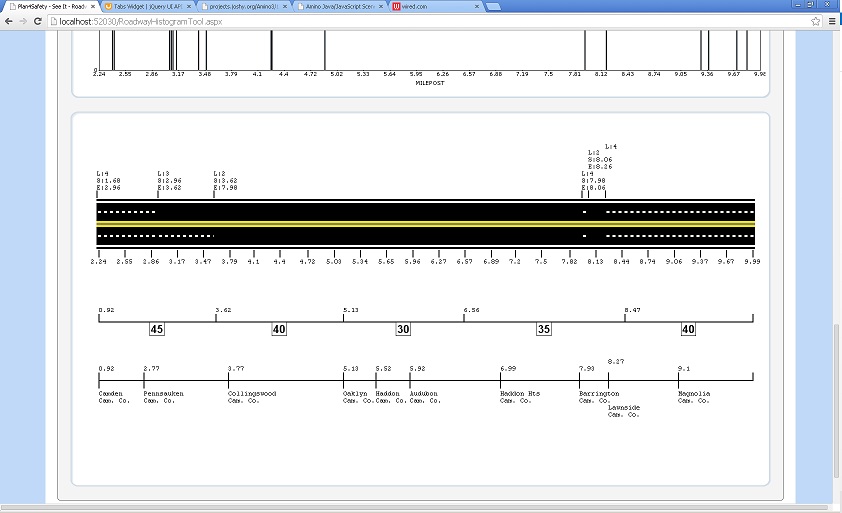The image size is (842, 513).
Task: Open a new browser tab
Action: point(493,6)
